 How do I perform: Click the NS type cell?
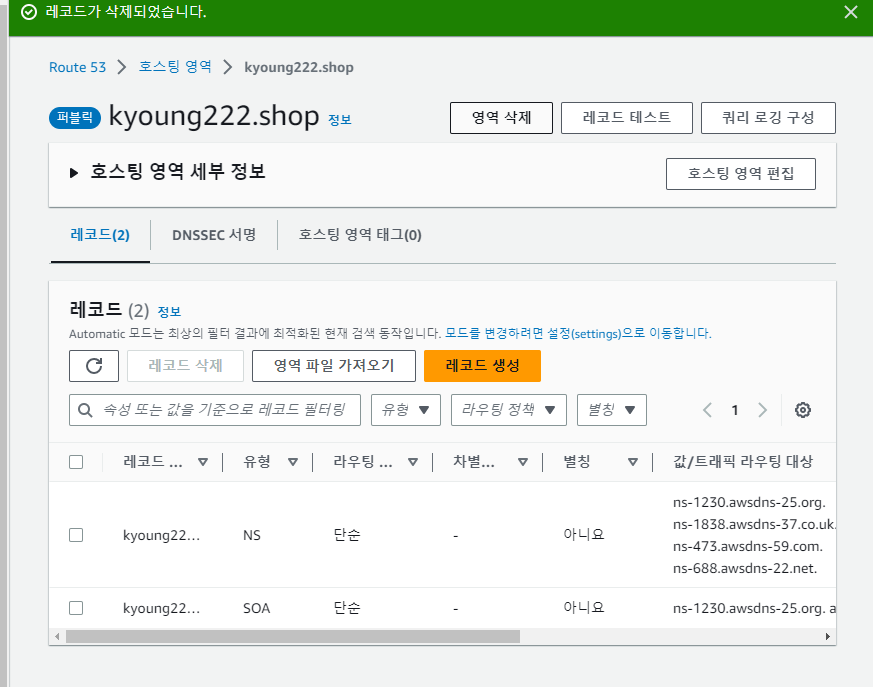click(252, 536)
